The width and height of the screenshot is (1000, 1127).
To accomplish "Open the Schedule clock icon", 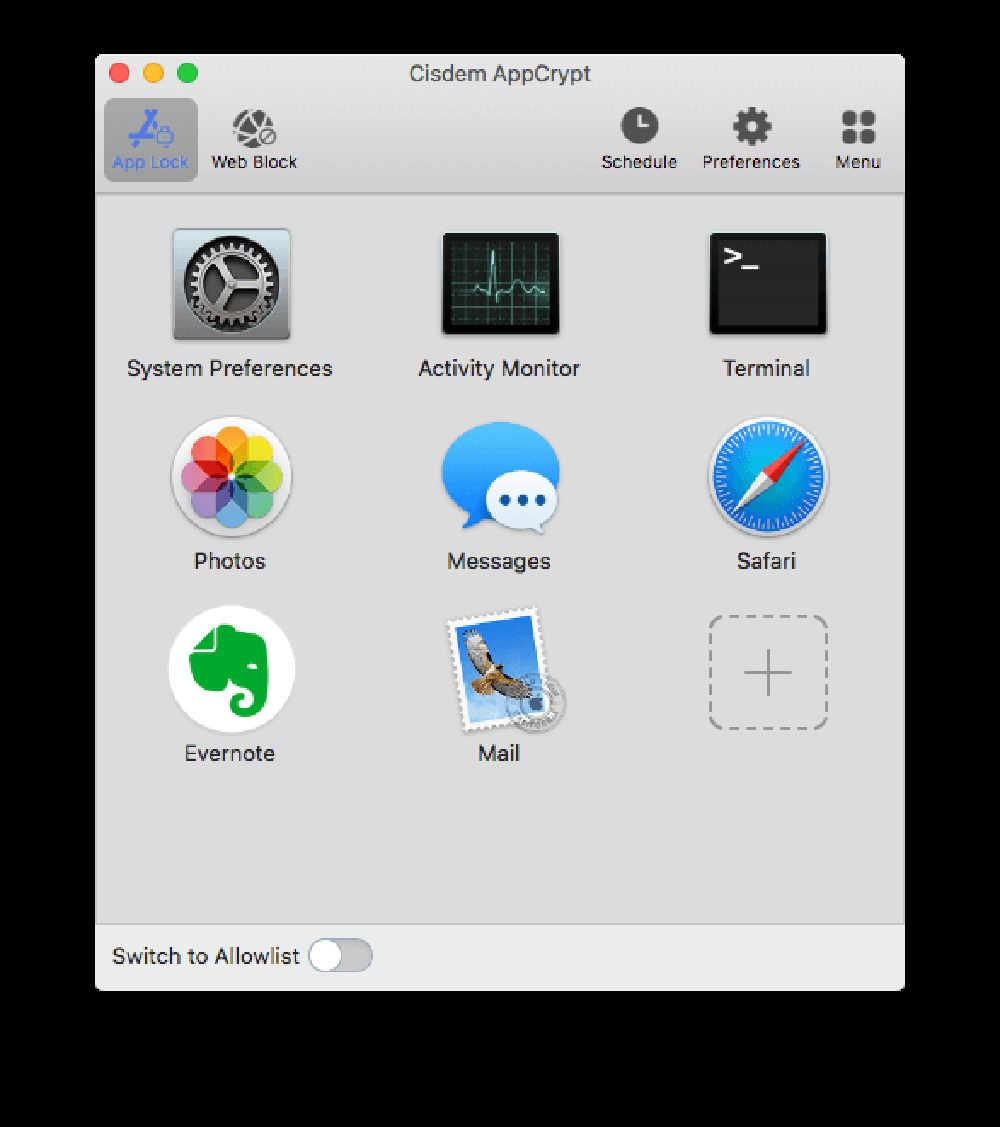I will click(x=639, y=126).
